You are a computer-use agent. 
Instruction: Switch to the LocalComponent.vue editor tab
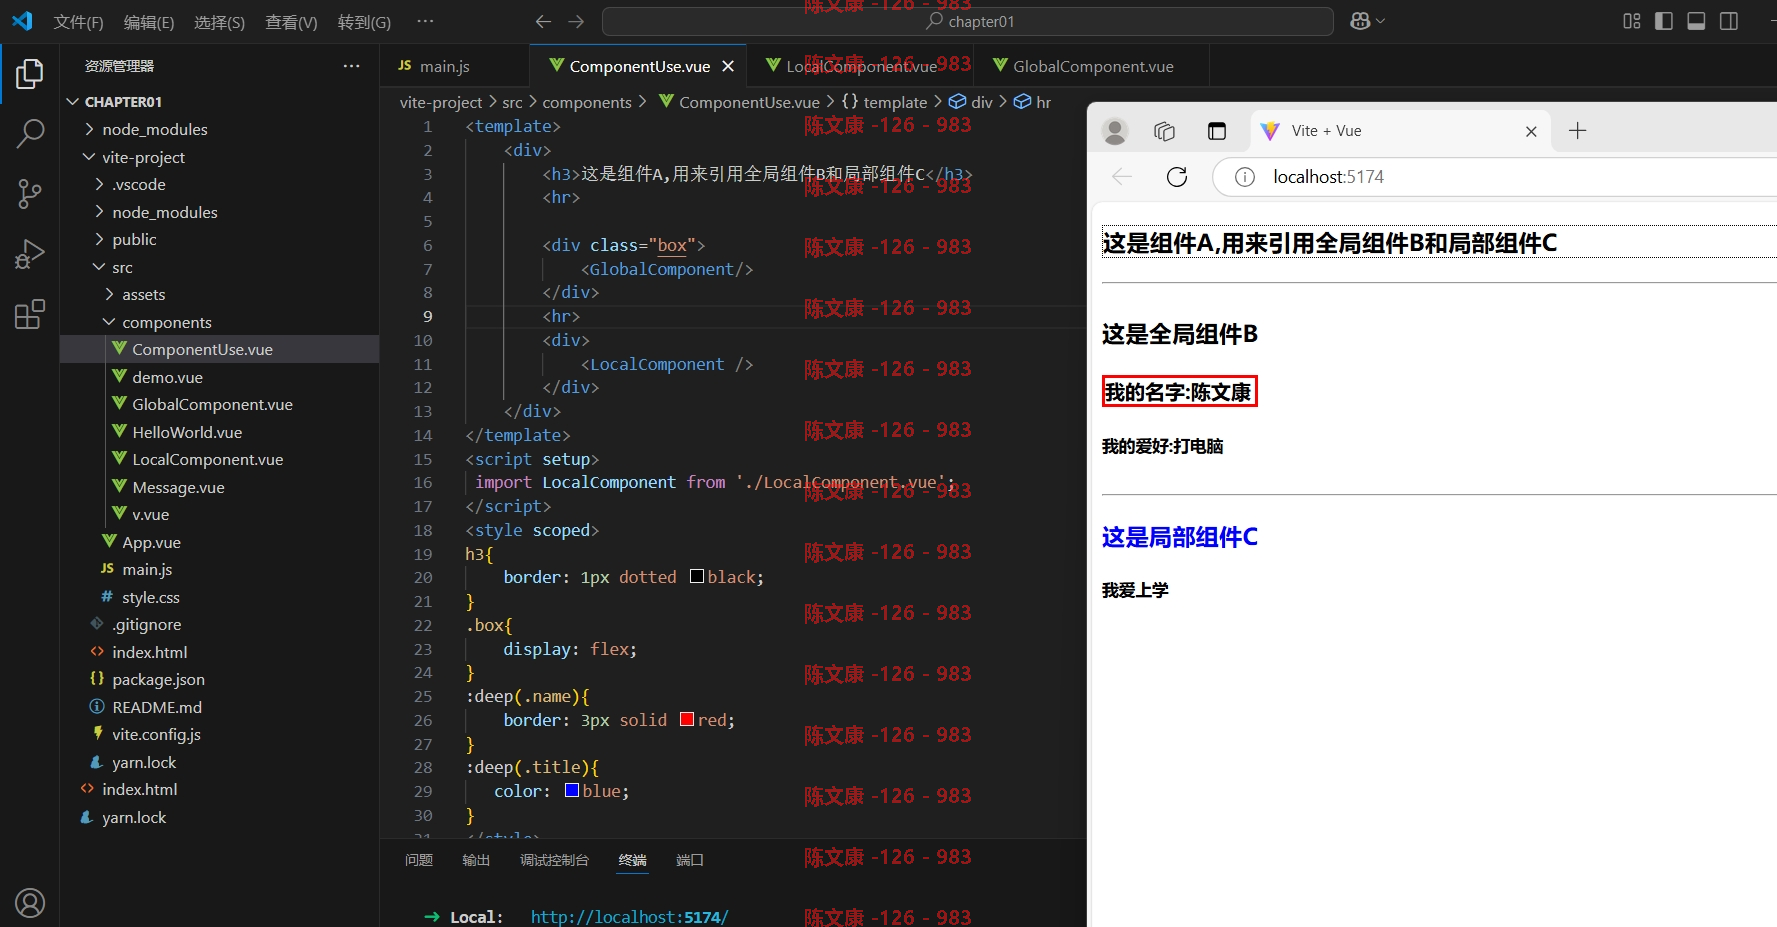(861, 66)
